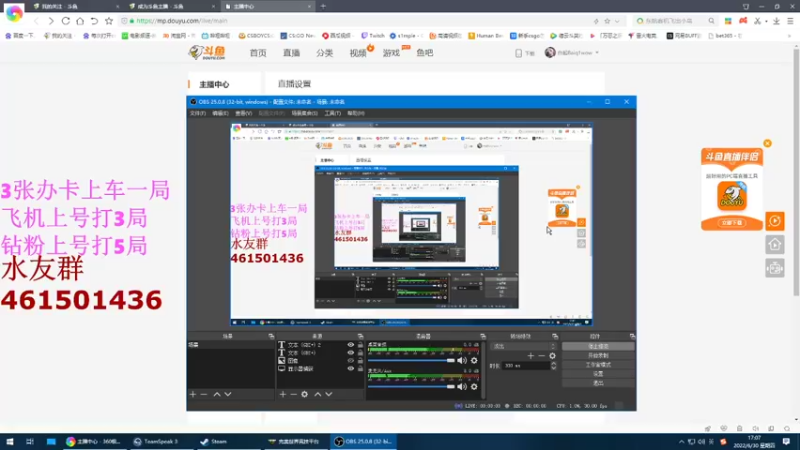Toggle visibility of 文本 (GDI+) source

(x=351, y=353)
